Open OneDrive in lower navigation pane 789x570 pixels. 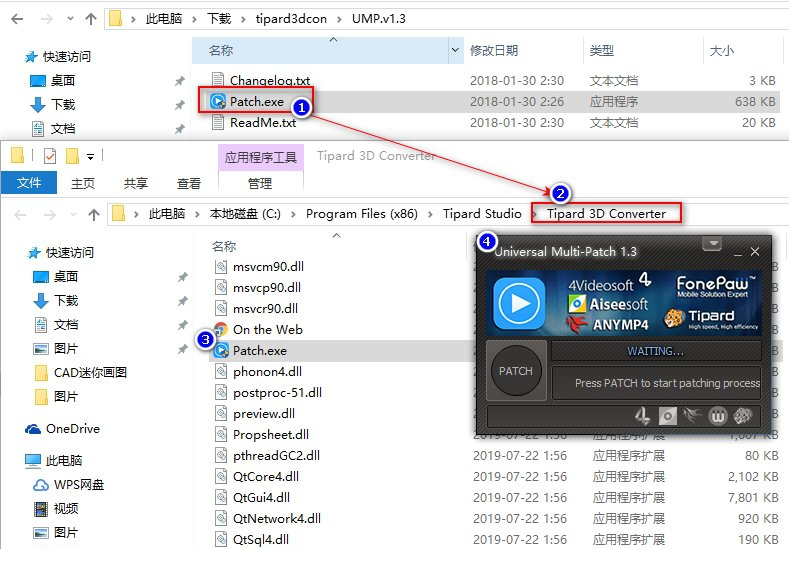[63, 429]
